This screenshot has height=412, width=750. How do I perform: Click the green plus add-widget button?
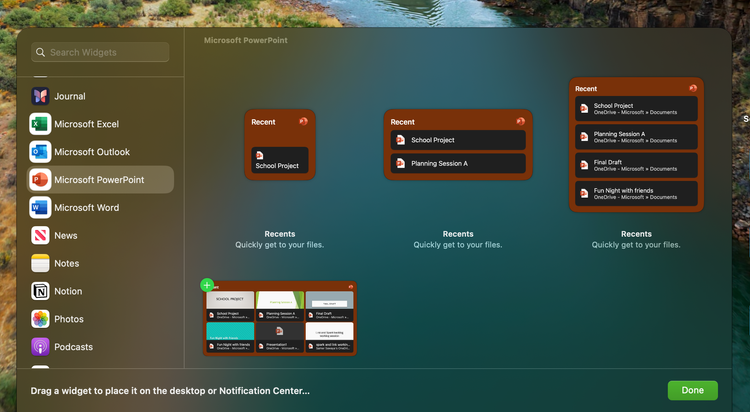click(x=207, y=285)
